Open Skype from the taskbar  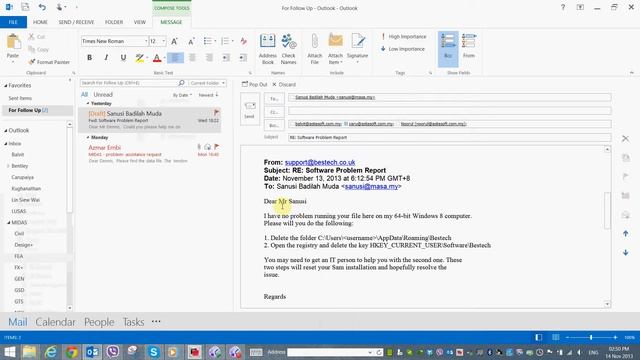(153, 352)
